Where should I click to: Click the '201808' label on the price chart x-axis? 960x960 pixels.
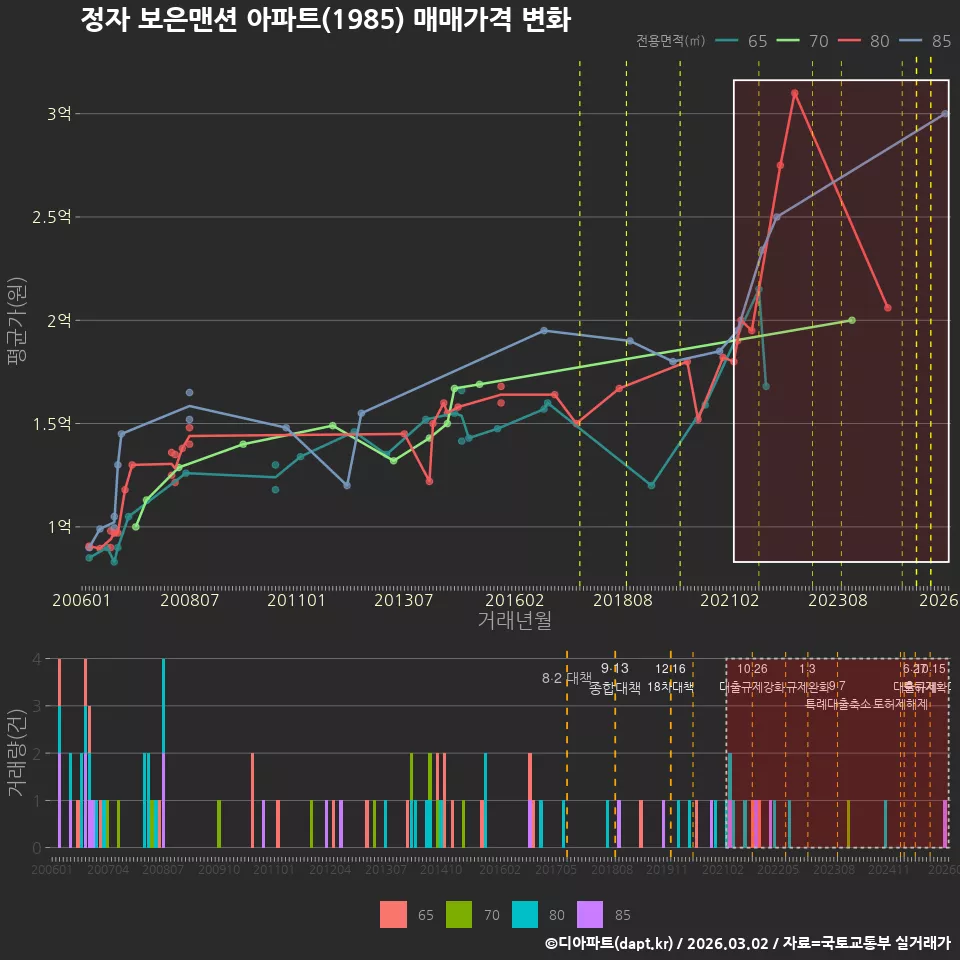point(623,600)
